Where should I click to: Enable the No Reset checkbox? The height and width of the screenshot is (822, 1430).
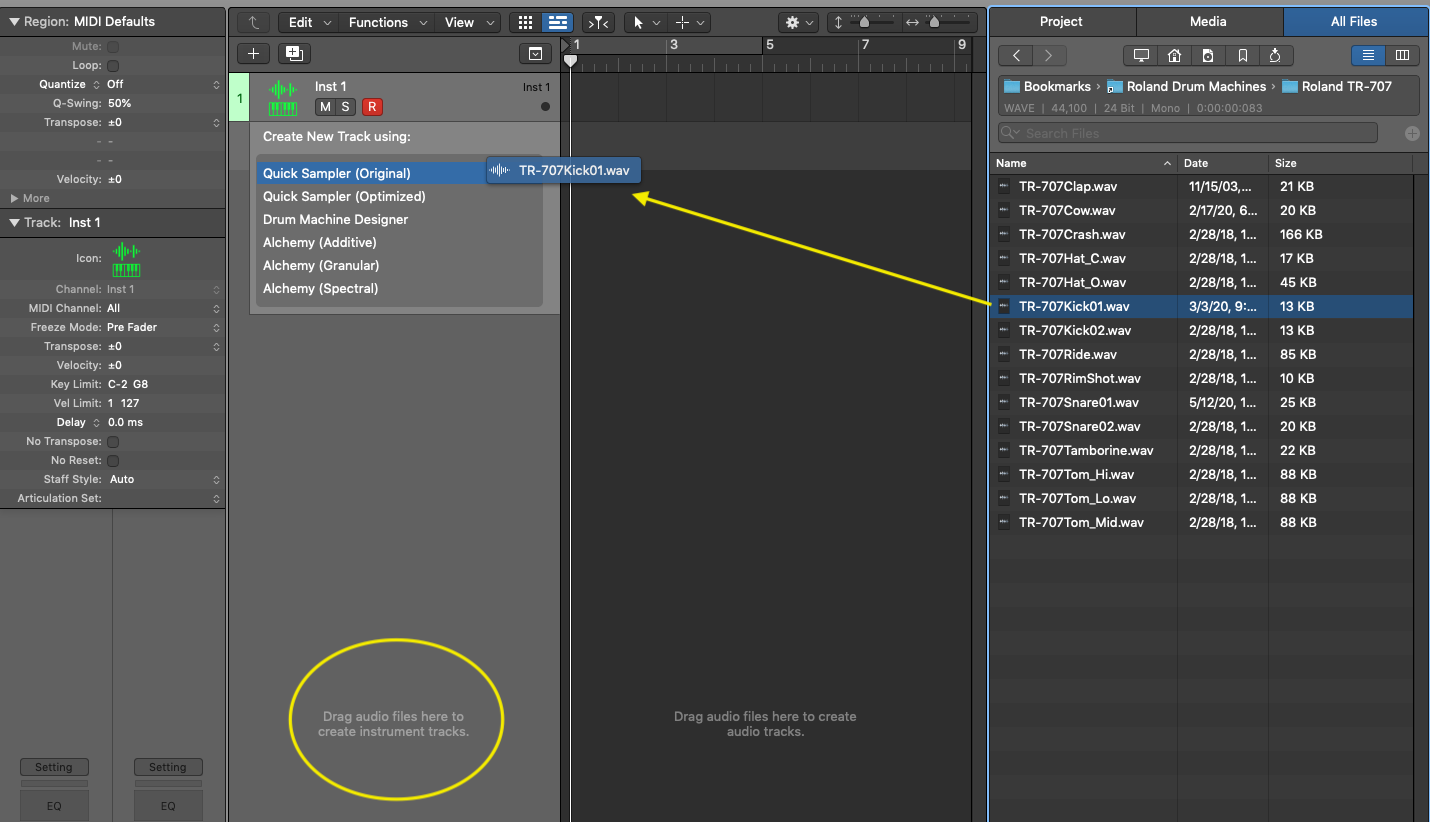[x=113, y=461]
